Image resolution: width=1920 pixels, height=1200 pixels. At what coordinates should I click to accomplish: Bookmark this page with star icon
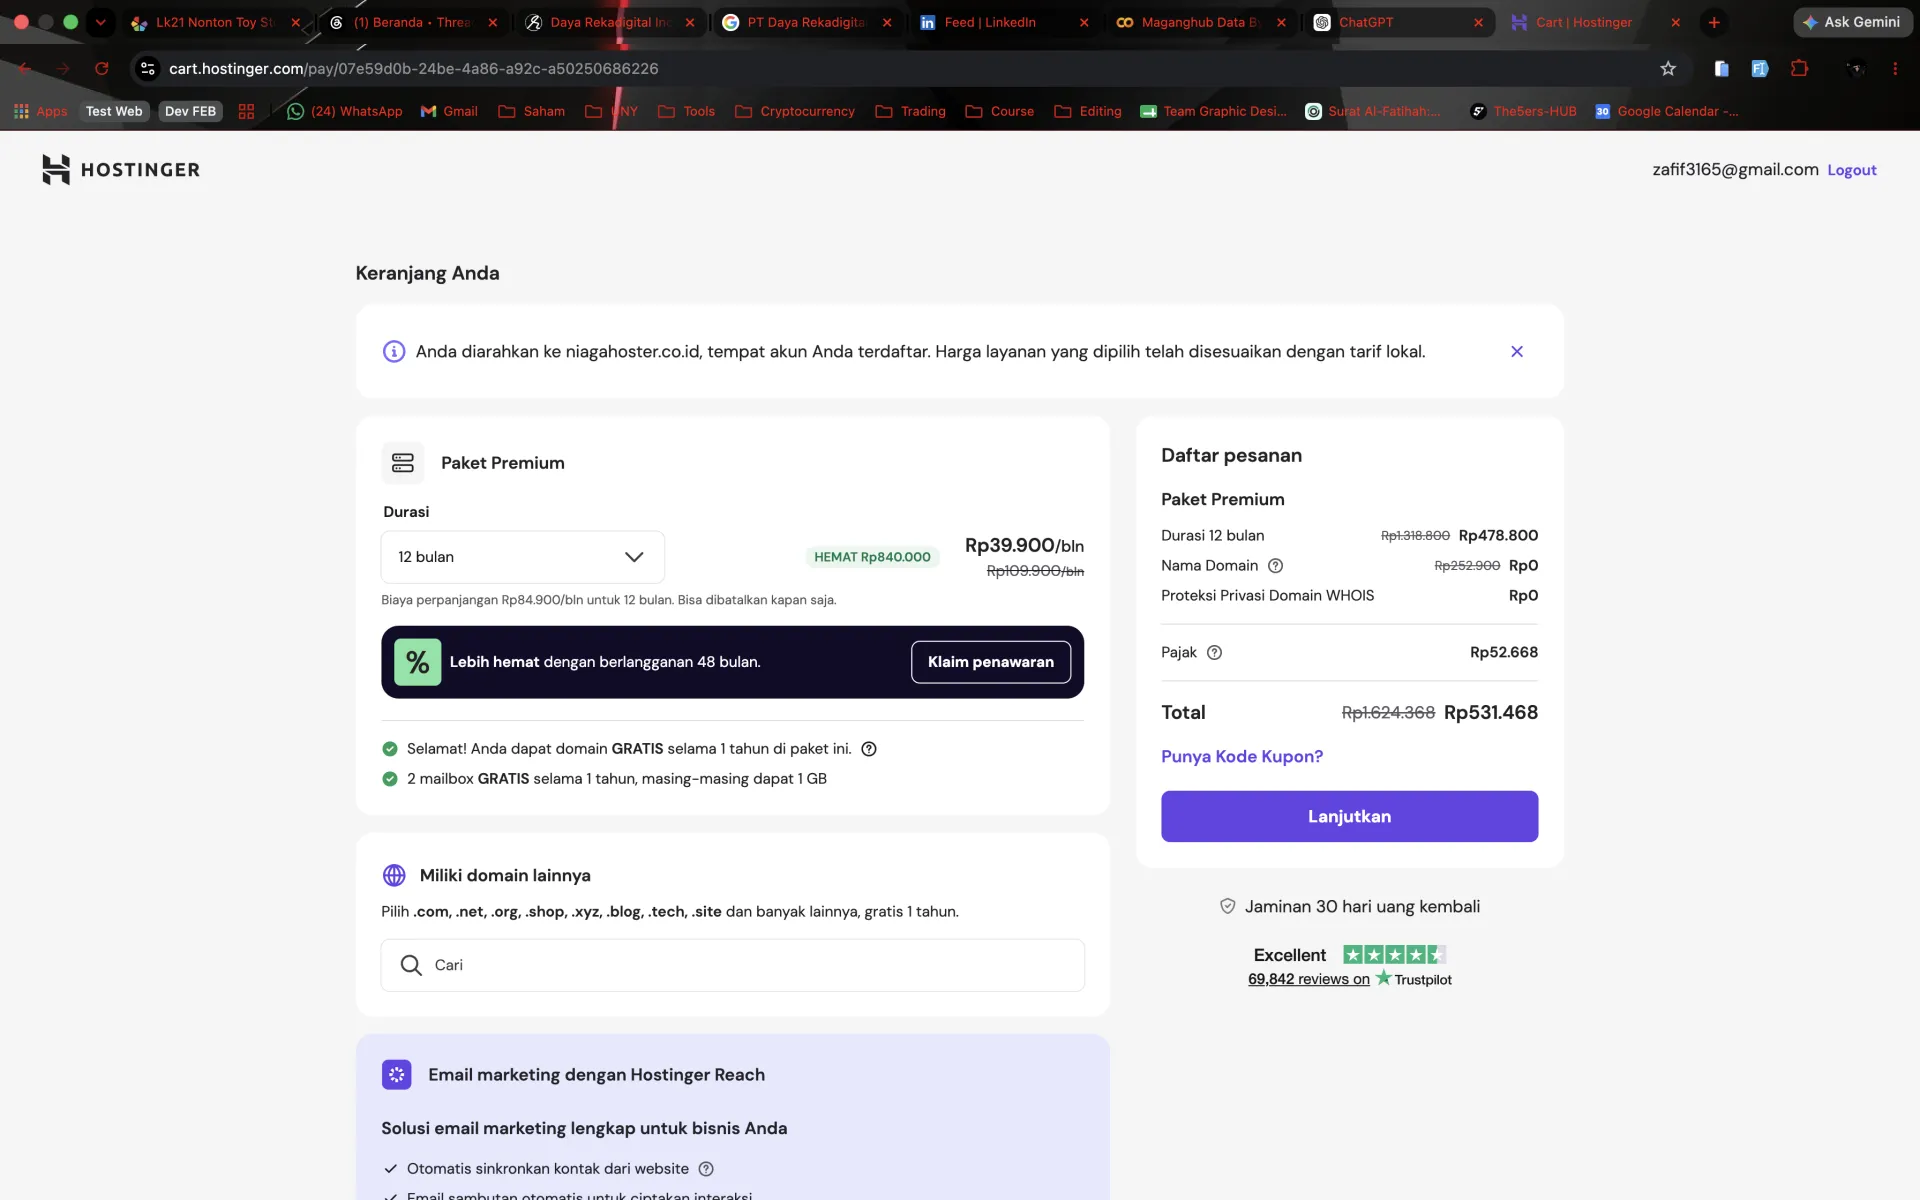[1668, 69]
